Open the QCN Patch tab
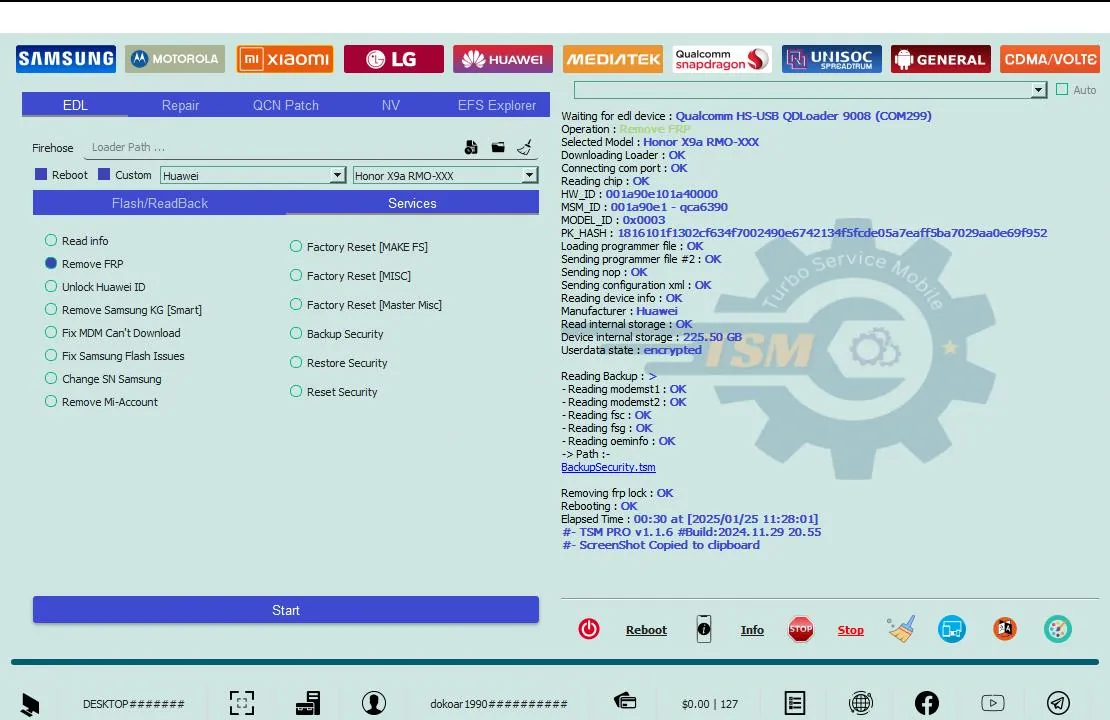This screenshot has width=1110, height=720. pyautogui.click(x=286, y=105)
